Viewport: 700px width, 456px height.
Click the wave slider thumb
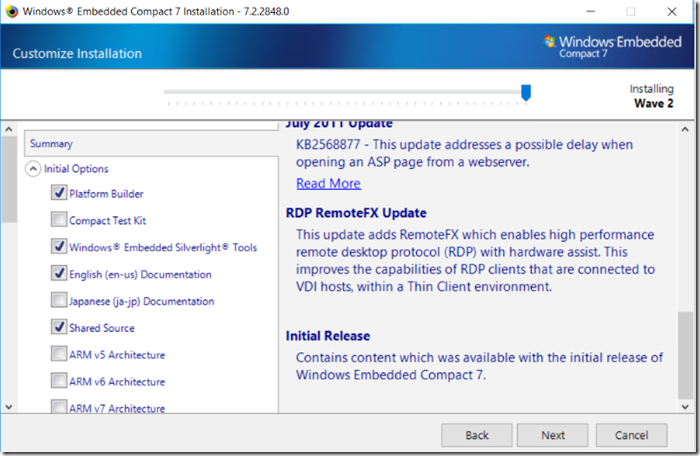tap(526, 93)
